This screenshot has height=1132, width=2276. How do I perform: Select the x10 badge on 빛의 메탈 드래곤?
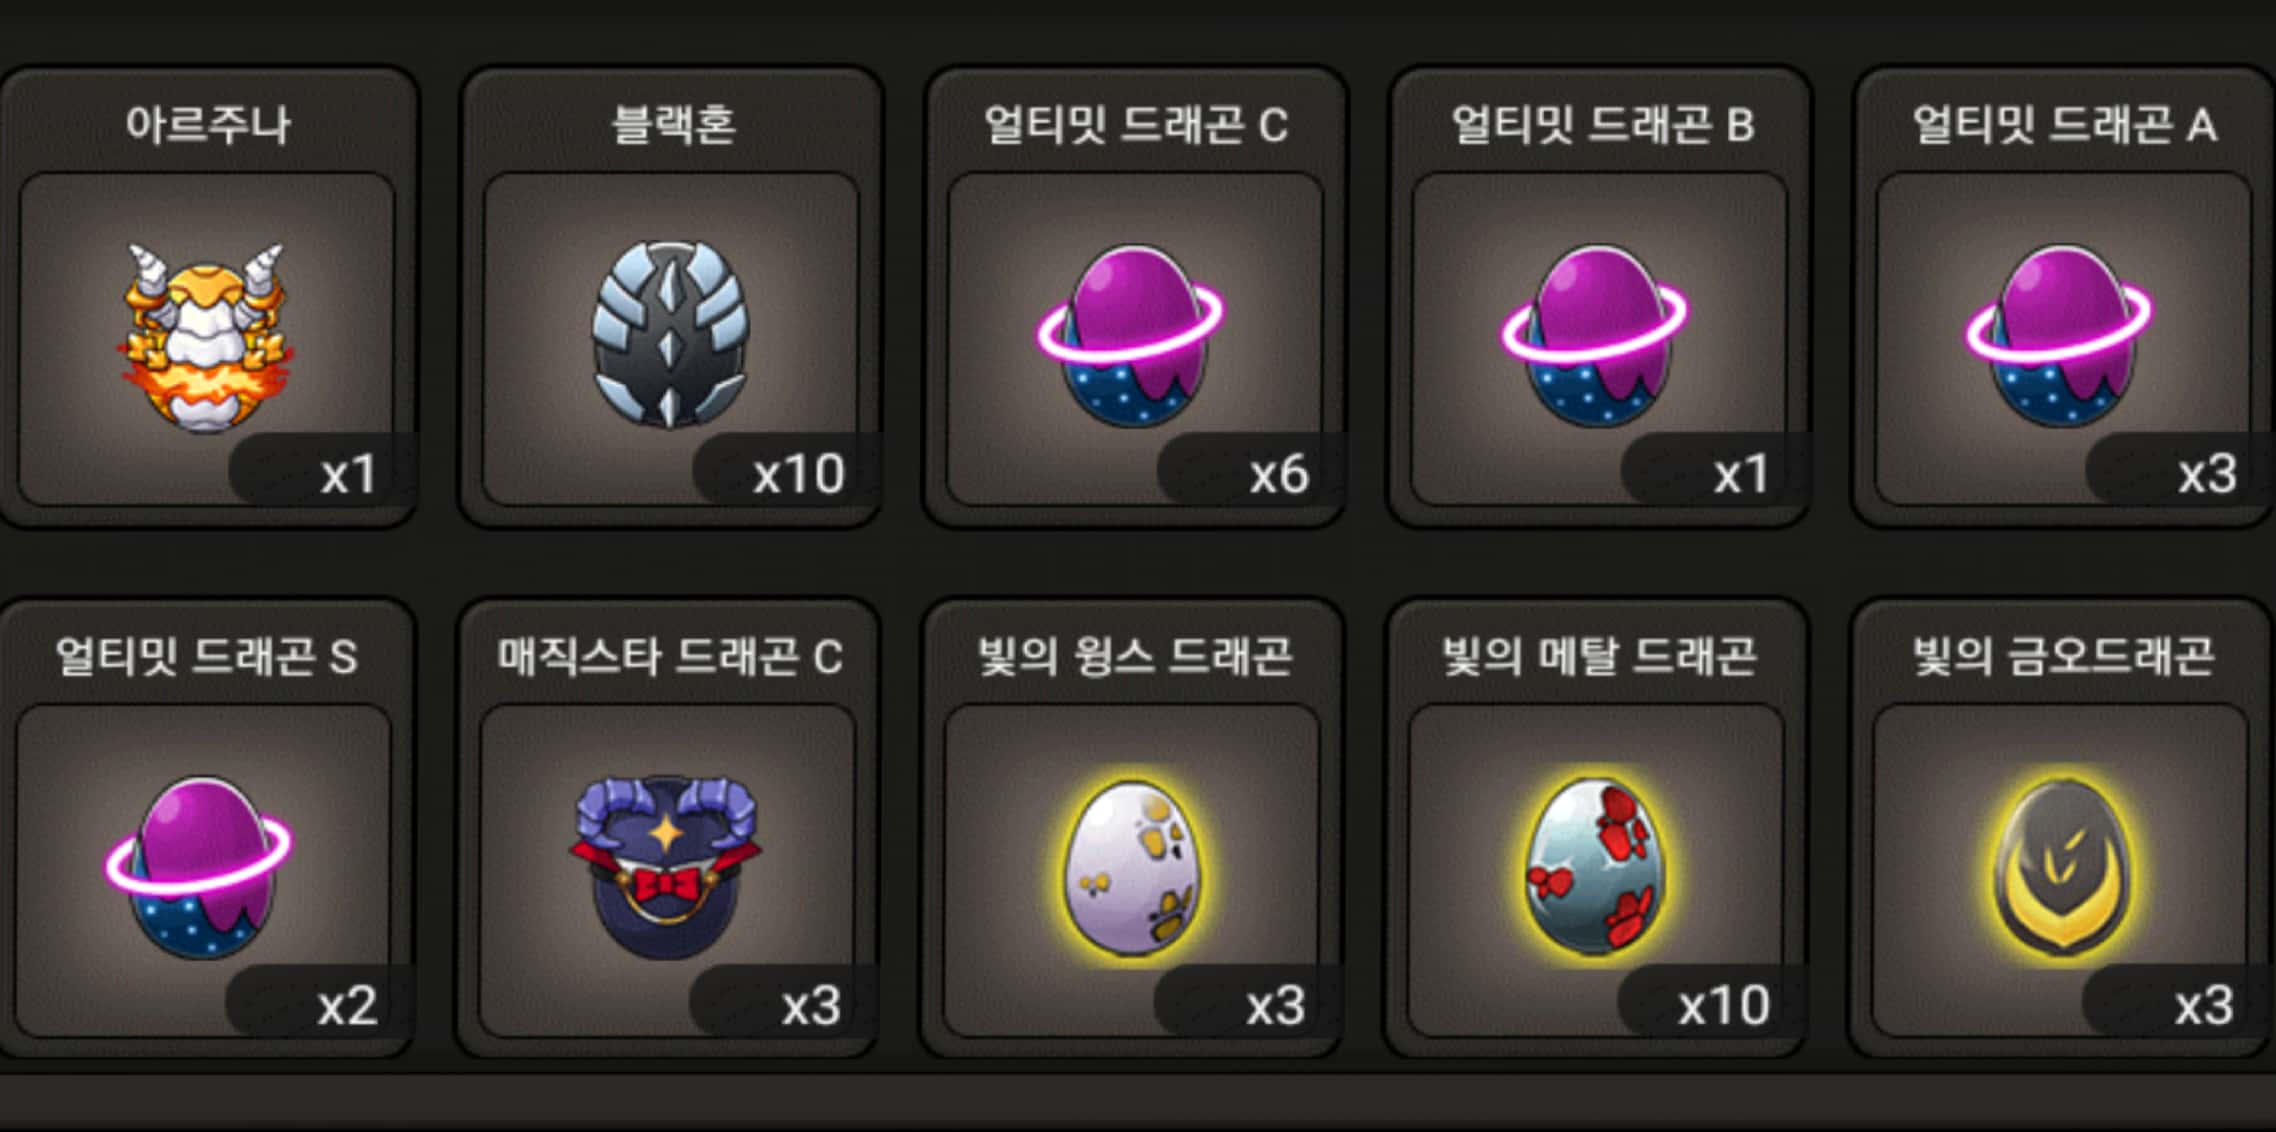1724,1006
